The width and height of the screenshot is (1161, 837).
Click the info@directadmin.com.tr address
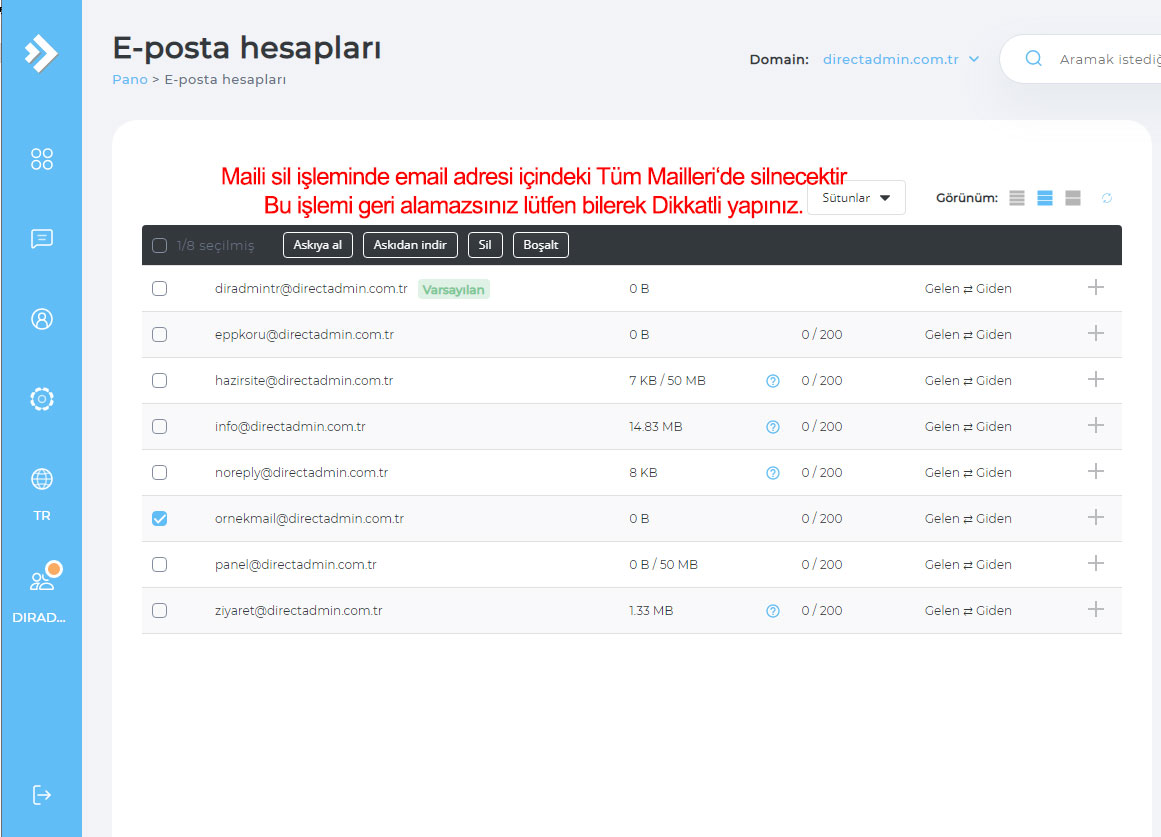tap(290, 427)
